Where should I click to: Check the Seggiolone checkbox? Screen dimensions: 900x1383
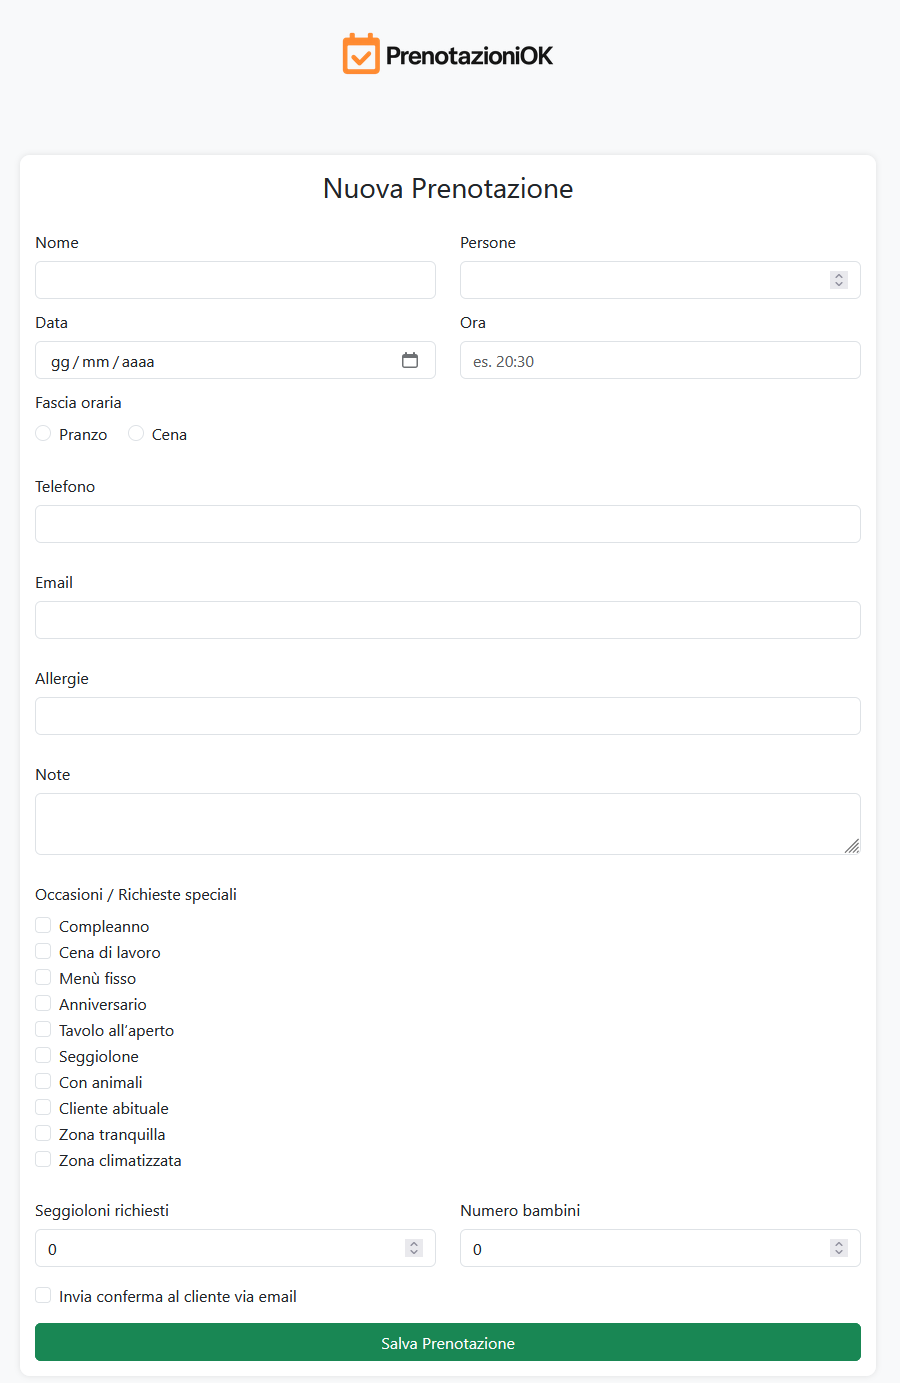coord(43,1055)
